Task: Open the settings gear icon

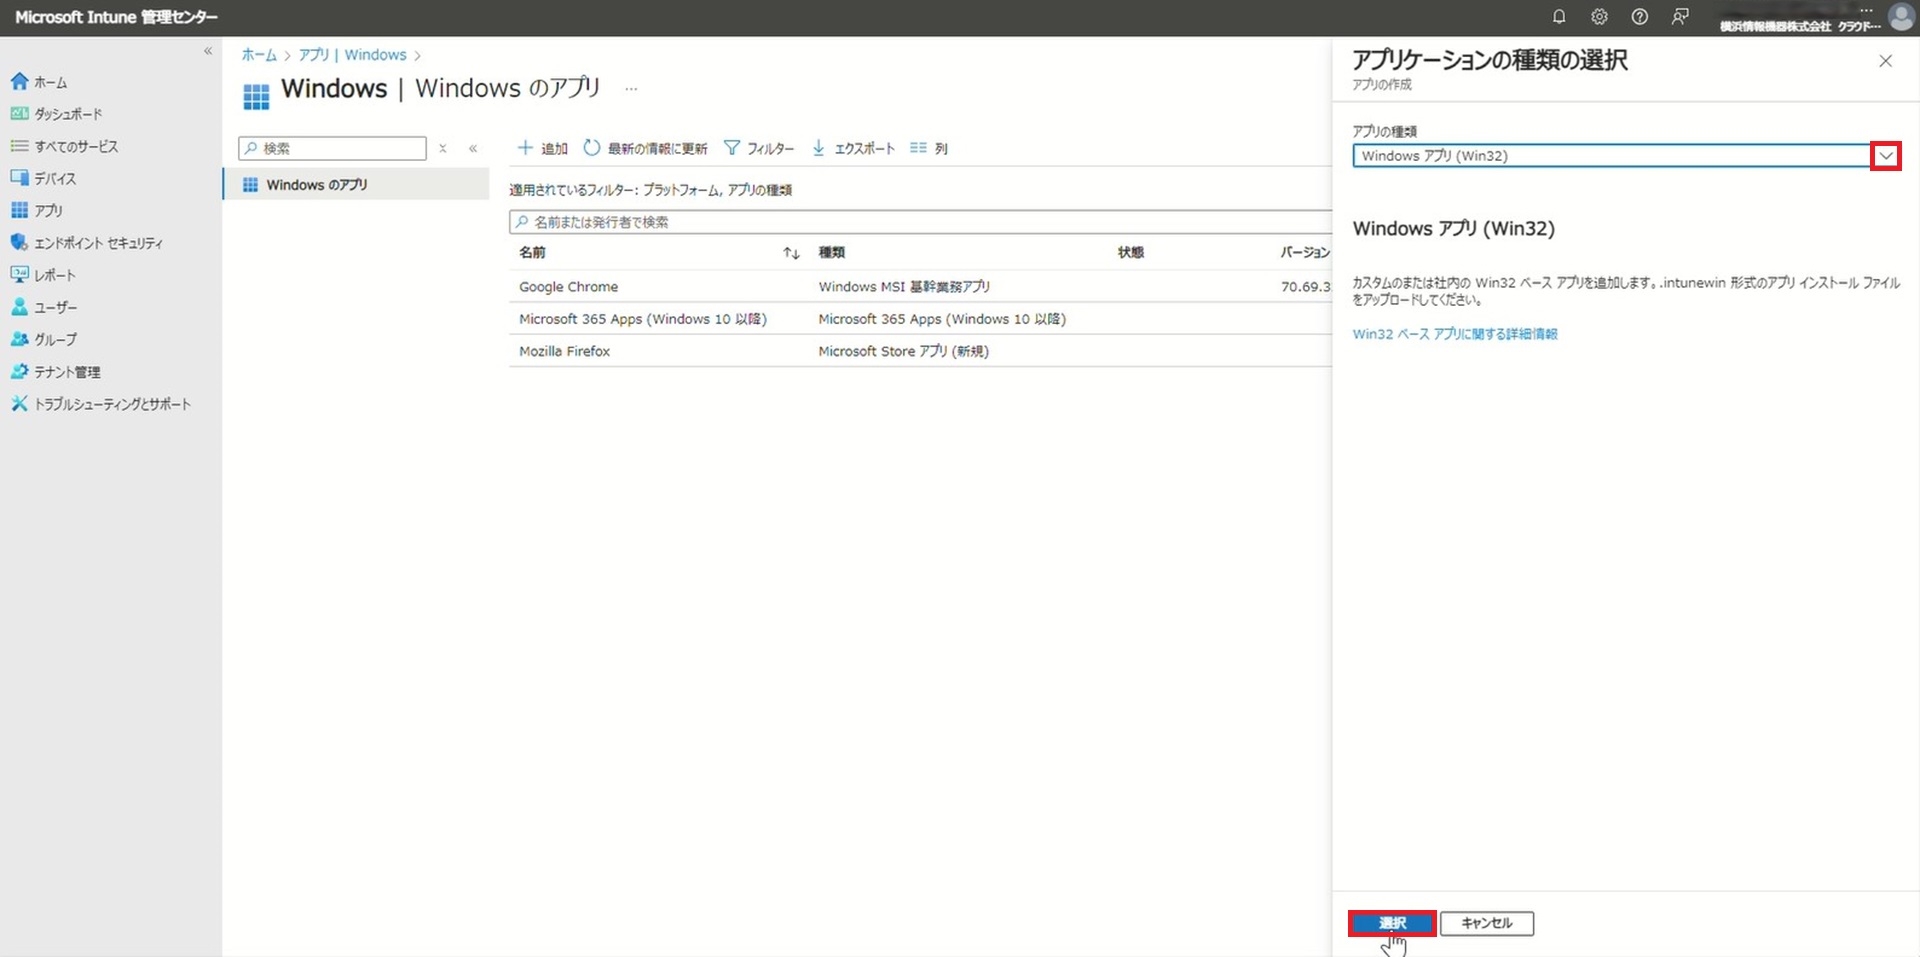Action: (1599, 17)
